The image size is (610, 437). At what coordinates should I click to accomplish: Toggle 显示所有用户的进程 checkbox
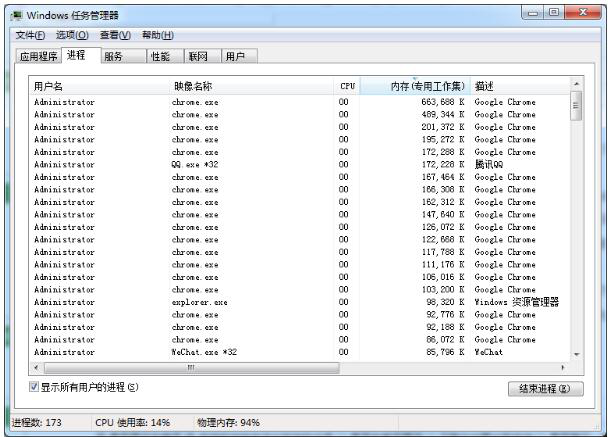pyautogui.click(x=34, y=386)
